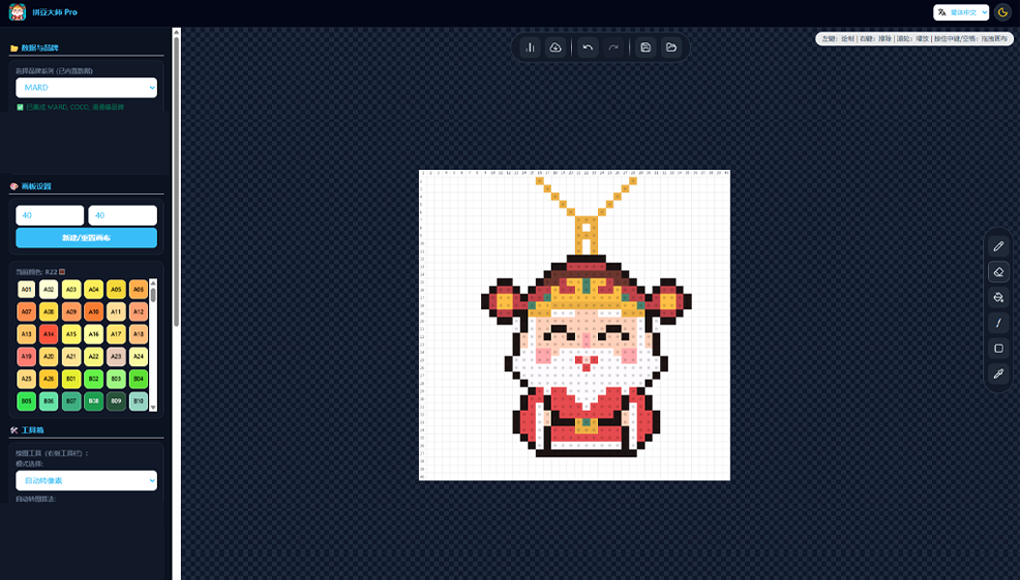Click the cloud download export icon
Screen dimensions: 1020x580
tap(556, 48)
